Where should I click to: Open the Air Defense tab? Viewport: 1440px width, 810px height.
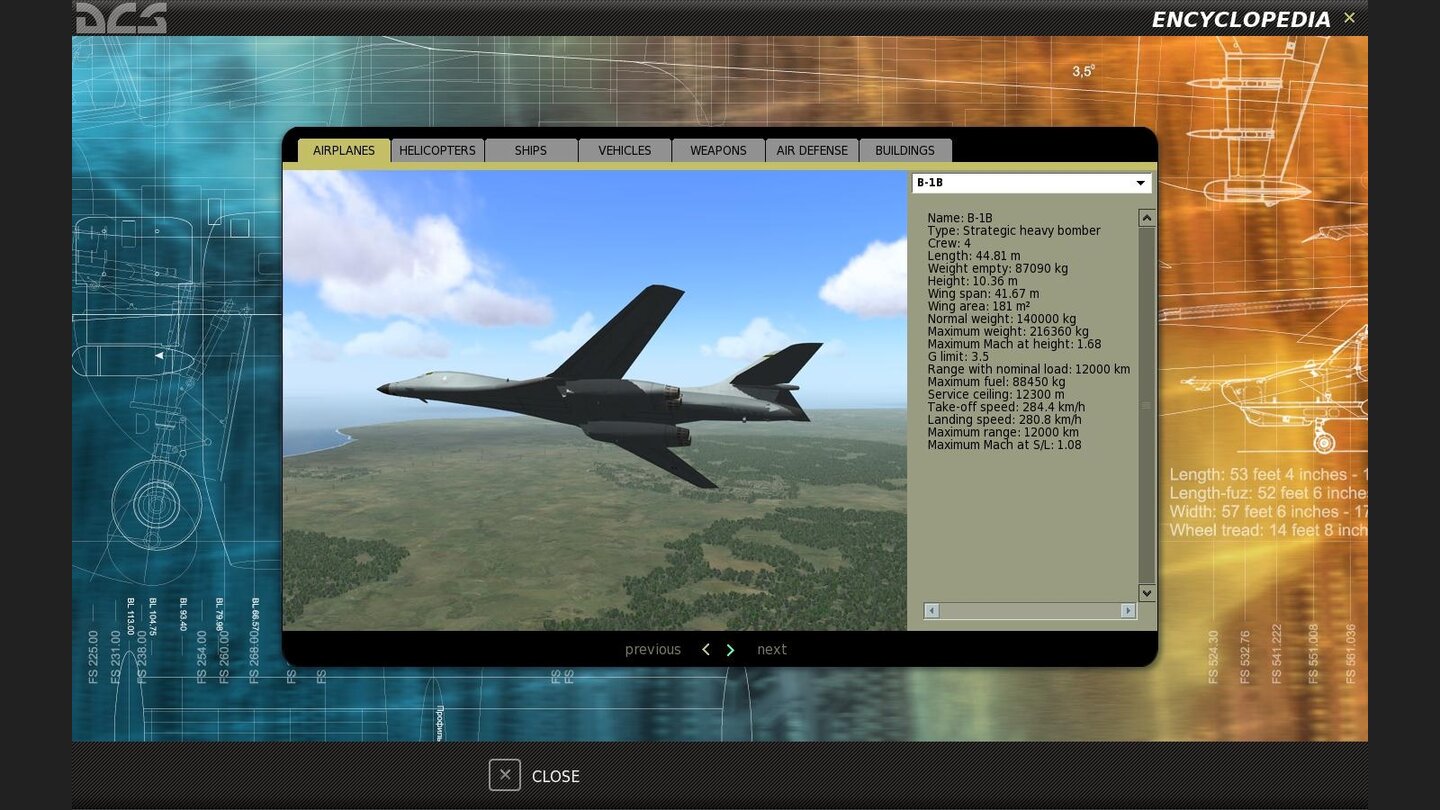tap(812, 150)
